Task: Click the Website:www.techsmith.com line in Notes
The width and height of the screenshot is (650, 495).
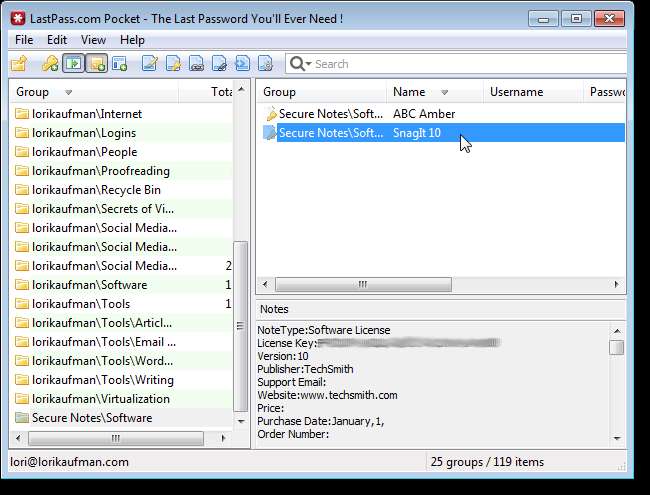Action: click(x=327, y=395)
